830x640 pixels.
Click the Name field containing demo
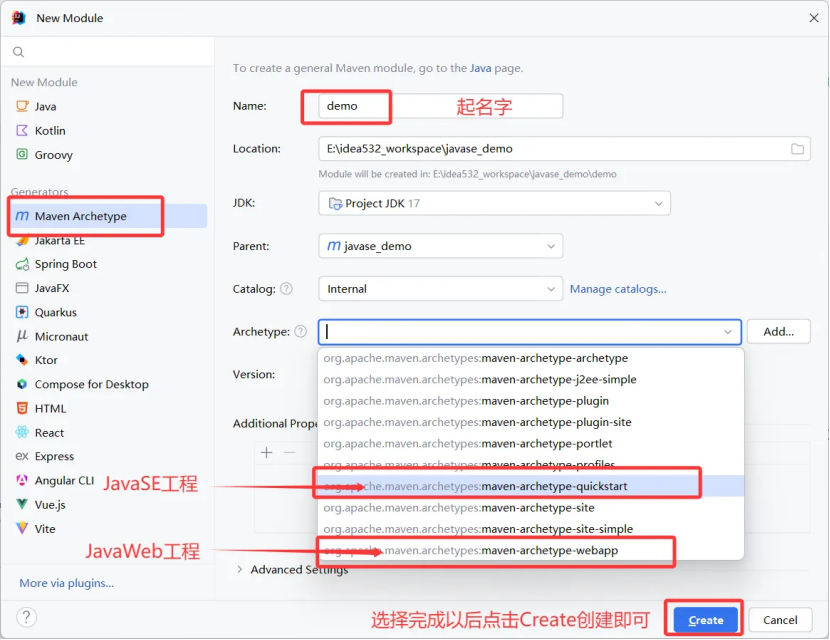(440, 106)
